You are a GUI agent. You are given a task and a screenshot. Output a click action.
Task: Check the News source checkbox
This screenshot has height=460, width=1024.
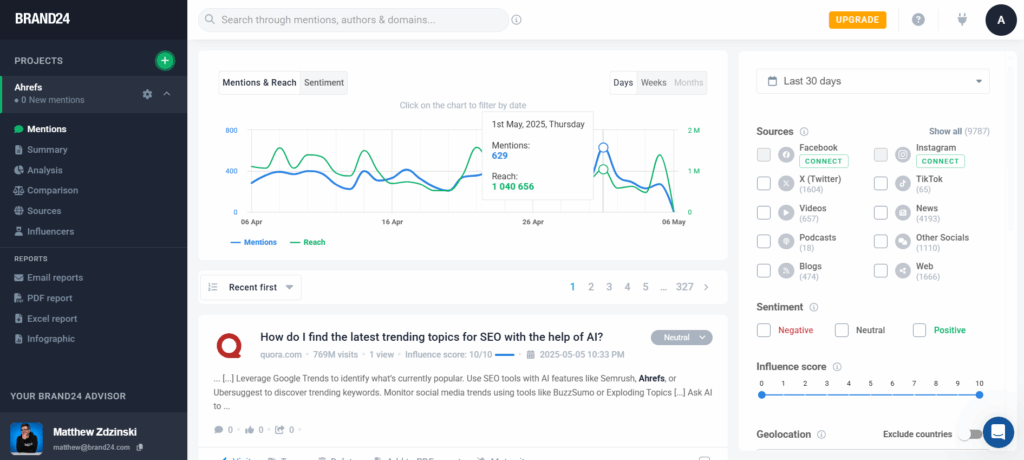click(x=881, y=213)
